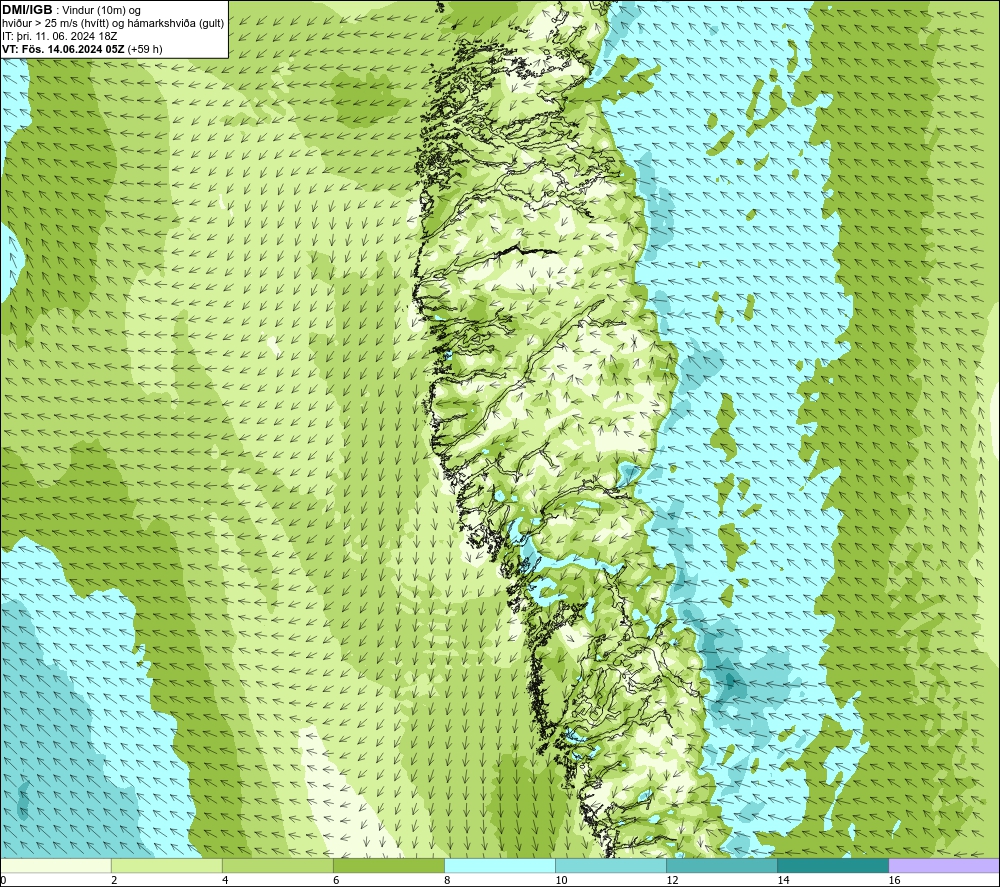
Task: Click the scale label "12"
Action: click(x=672, y=880)
